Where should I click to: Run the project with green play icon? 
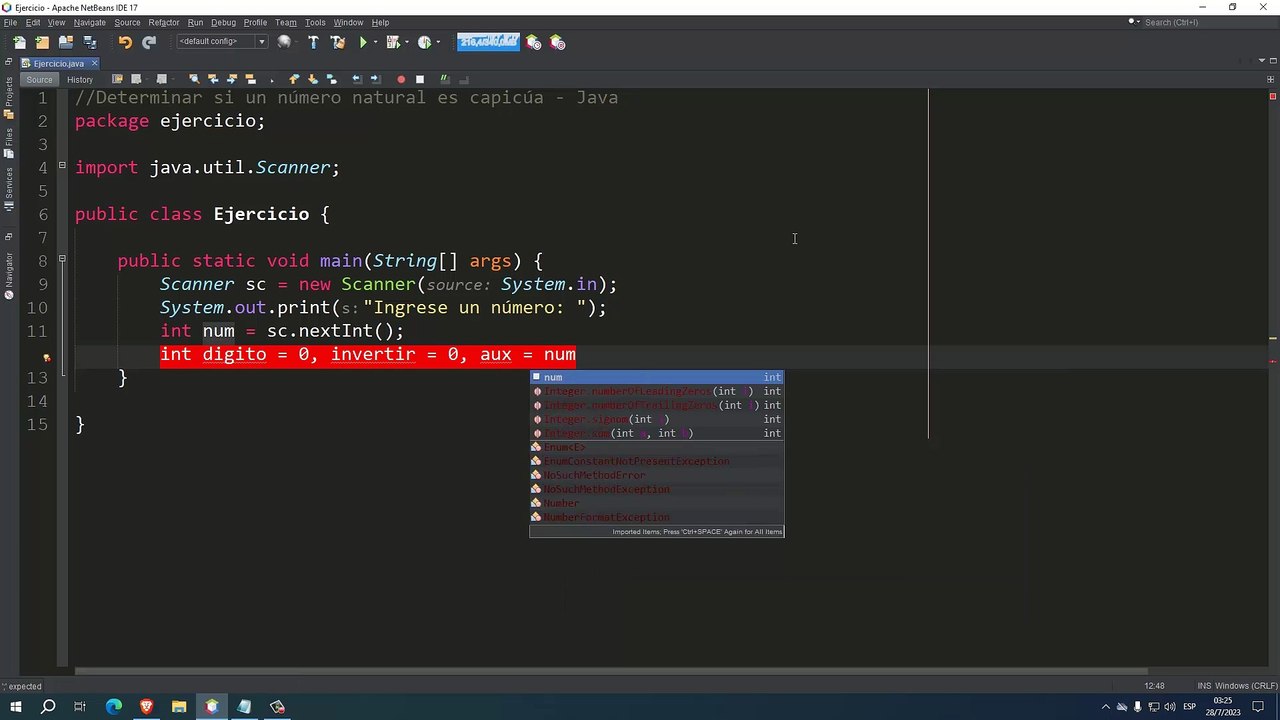[363, 42]
